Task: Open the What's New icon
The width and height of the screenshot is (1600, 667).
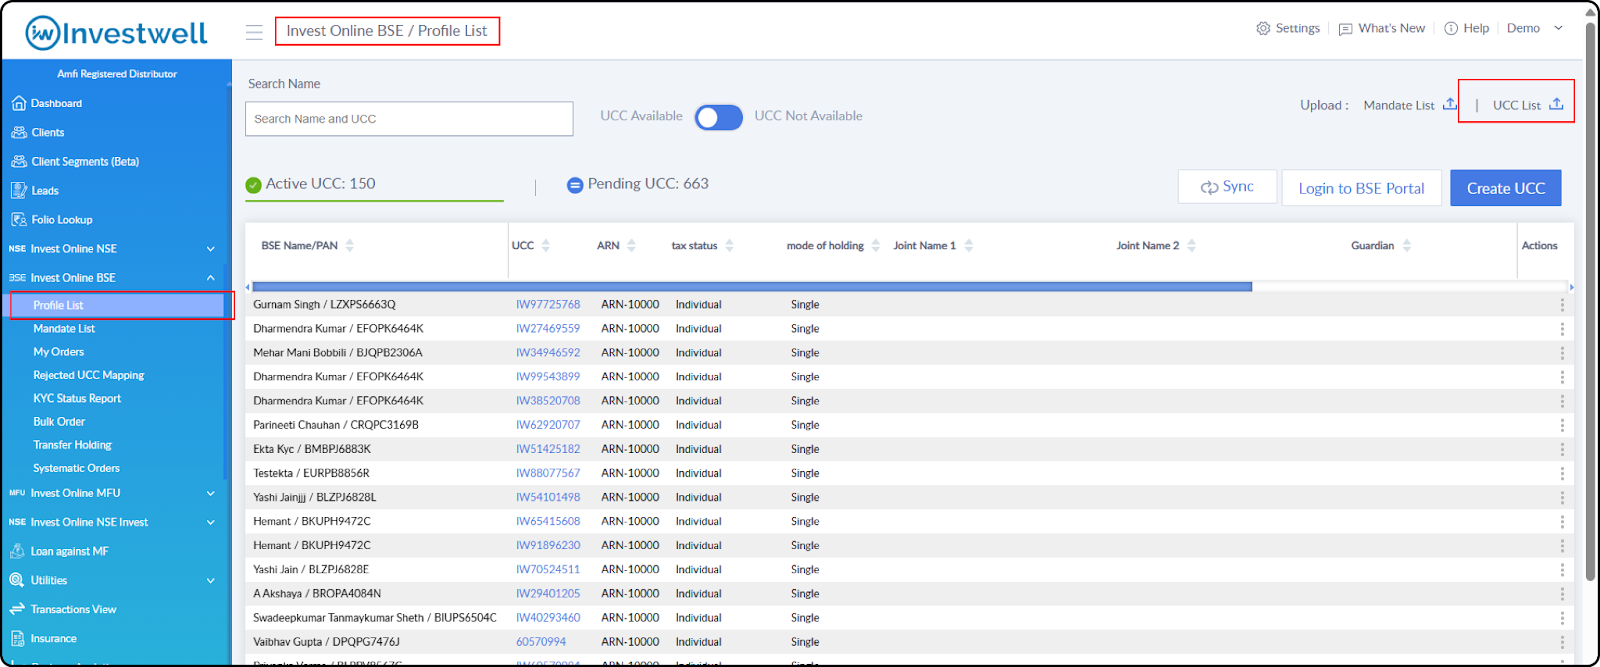Action: pyautogui.click(x=1345, y=29)
